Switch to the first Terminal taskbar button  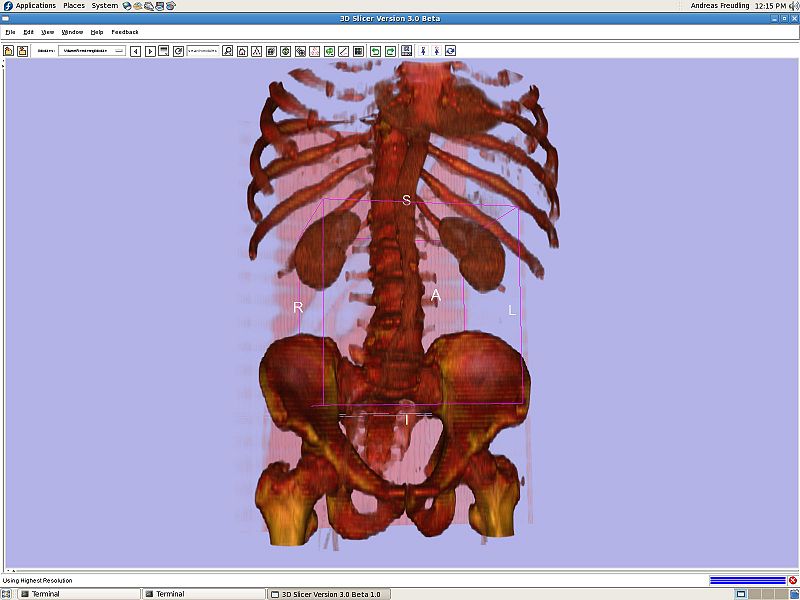75,594
